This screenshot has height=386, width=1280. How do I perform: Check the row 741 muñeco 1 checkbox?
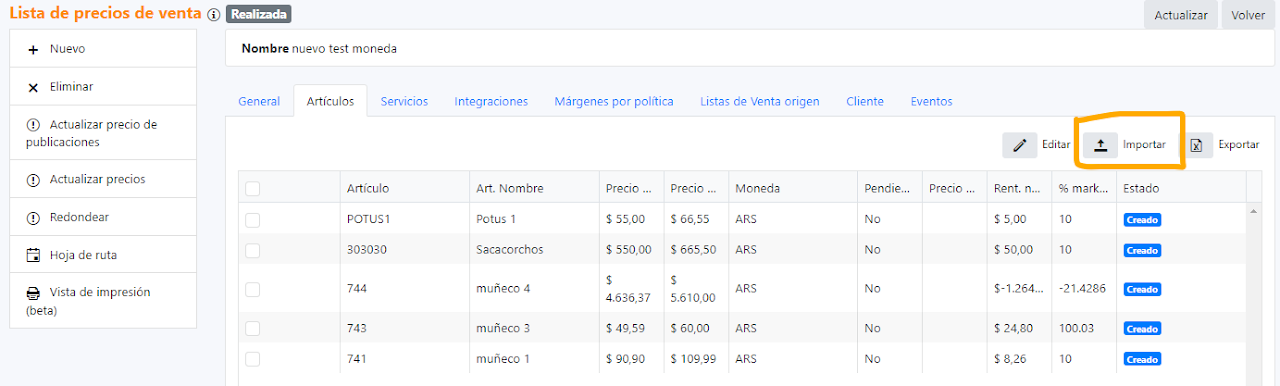click(252, 359)
